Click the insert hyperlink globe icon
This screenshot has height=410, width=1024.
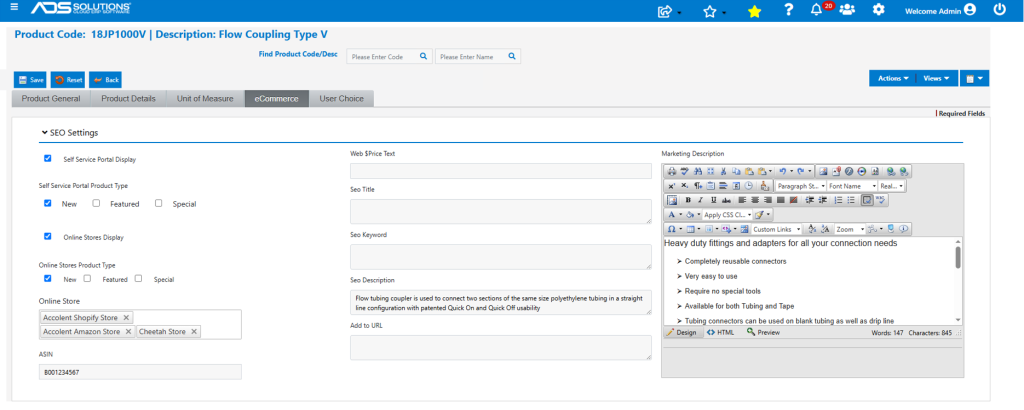pyautogui.click(x=892, y=171)
